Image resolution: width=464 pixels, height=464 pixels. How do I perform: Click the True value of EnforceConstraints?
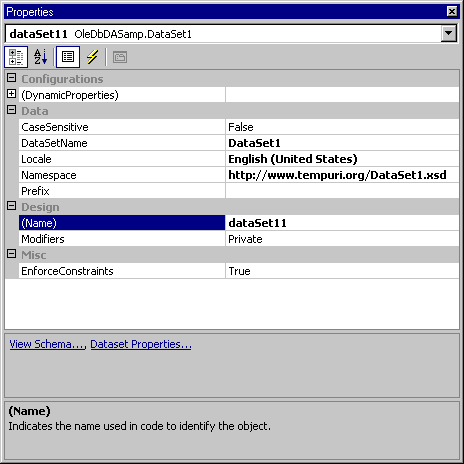pyautogui.click(x=342, y=271)
